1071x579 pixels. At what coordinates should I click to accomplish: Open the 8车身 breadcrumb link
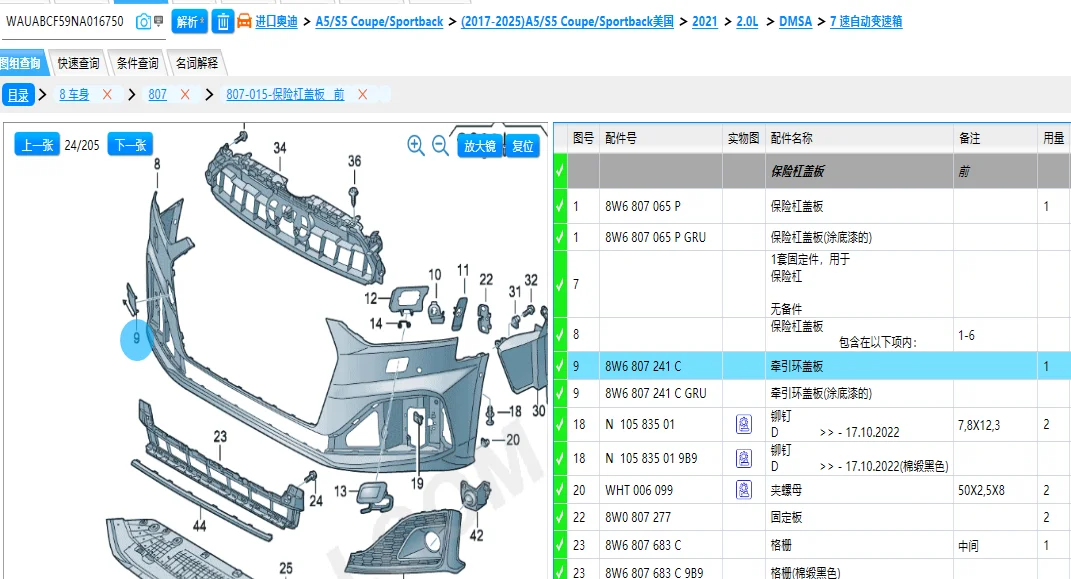tap(74, 94)
